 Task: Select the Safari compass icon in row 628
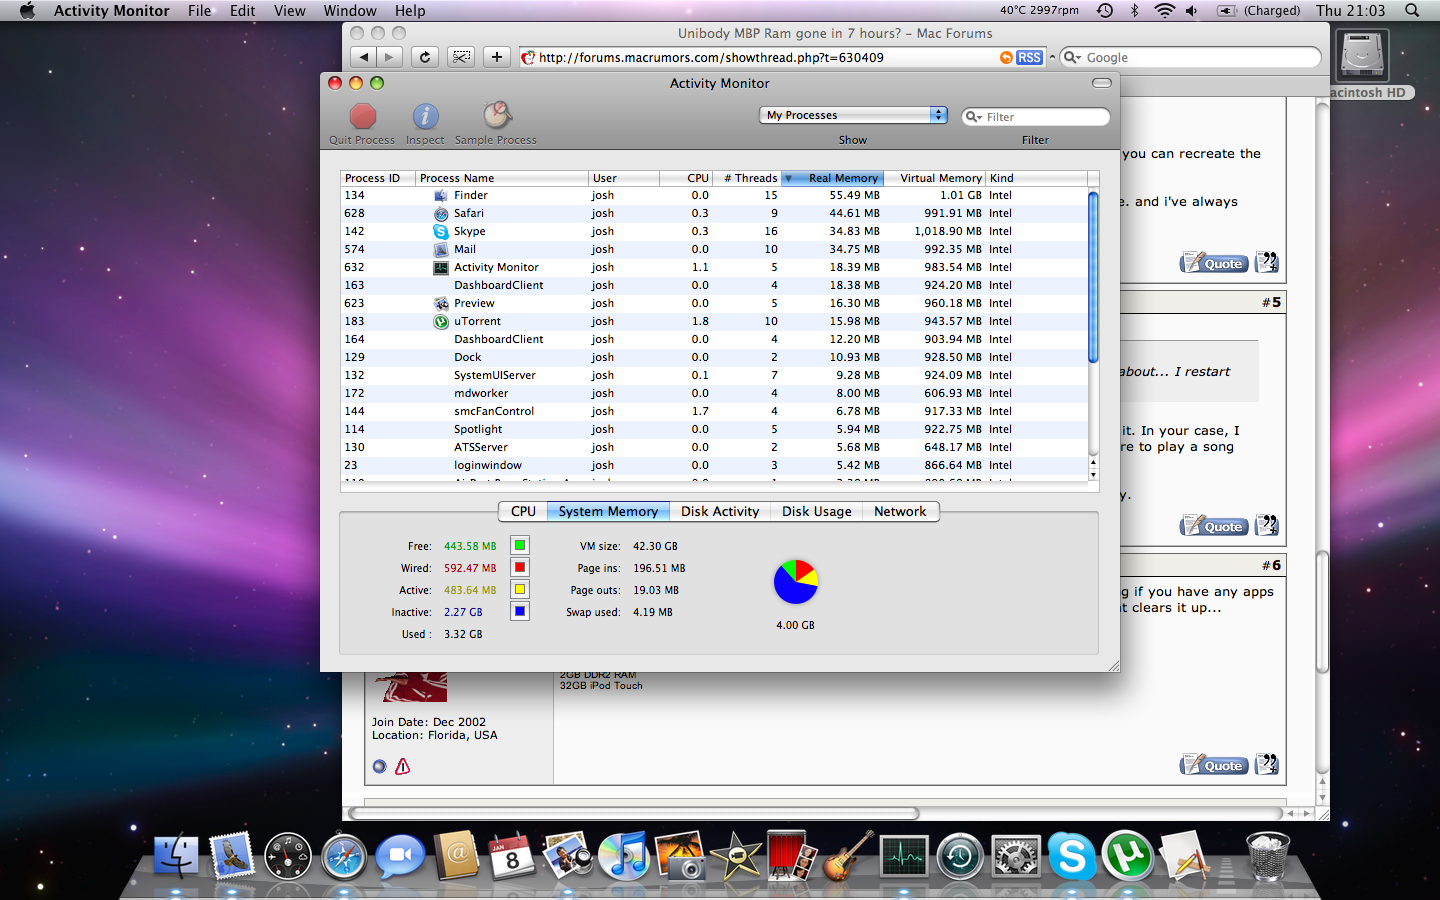(x=441, y=214)
